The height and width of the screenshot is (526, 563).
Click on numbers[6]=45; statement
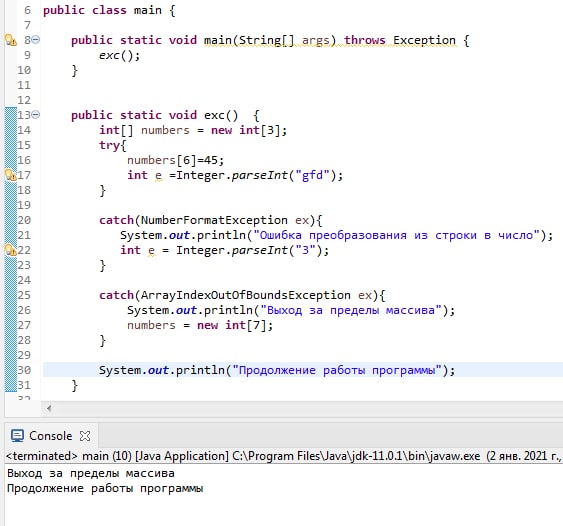(176, 160)
